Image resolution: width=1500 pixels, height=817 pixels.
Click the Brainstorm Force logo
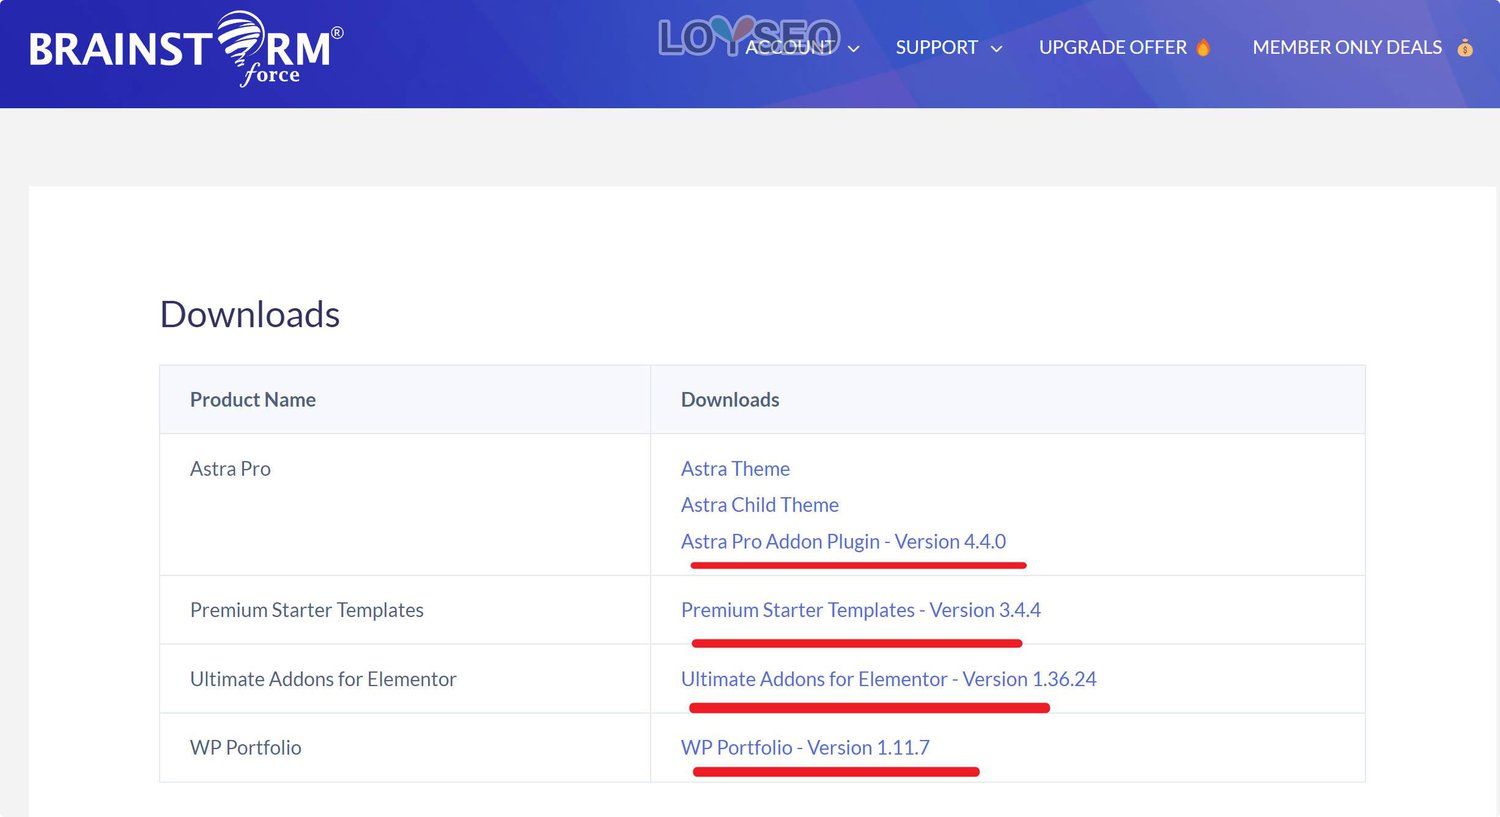coord(186,48)
